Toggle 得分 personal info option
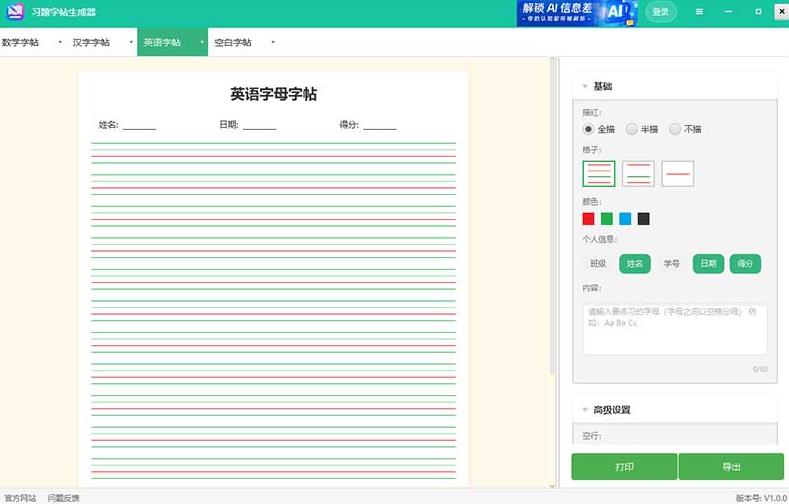789x504 pixels. (x=745, y=264)
